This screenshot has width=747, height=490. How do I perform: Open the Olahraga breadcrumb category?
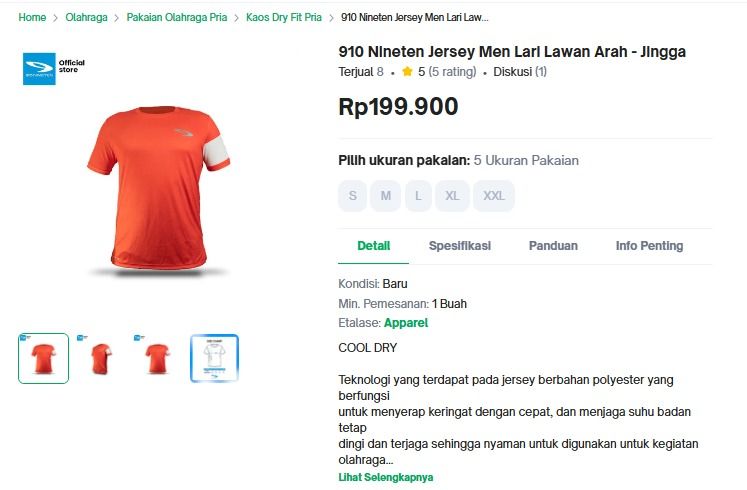(x=86, y=18)
